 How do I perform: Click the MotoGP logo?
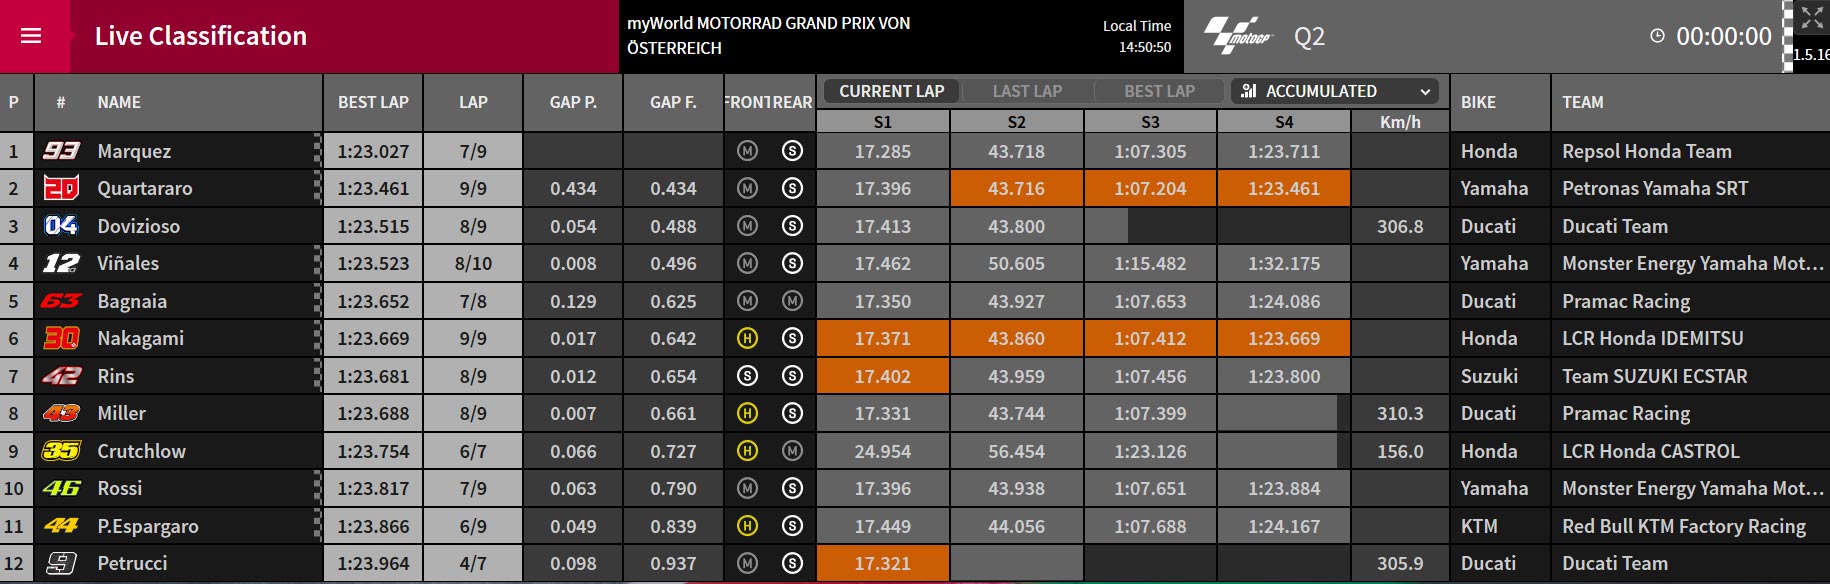(x=1237, y=36)
